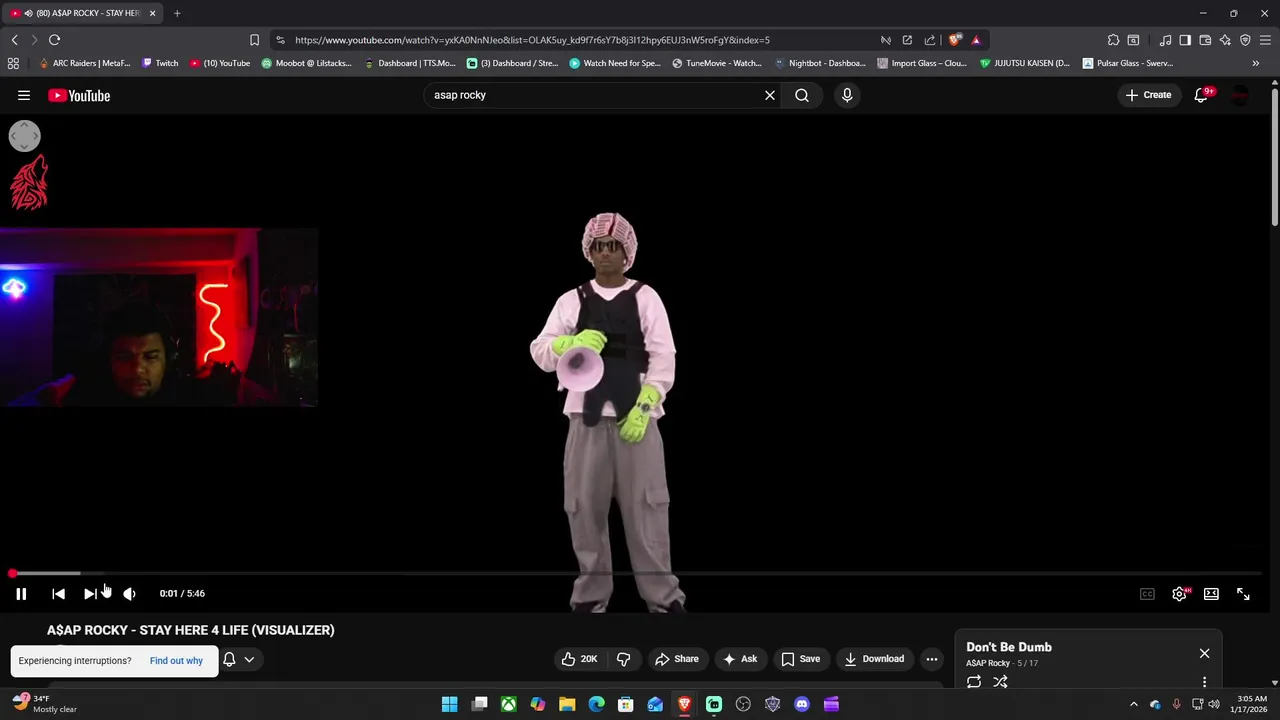This screenshot has width=1280, height=720.
Task: Go to previous video in playlist
Action: coord(58,594)
